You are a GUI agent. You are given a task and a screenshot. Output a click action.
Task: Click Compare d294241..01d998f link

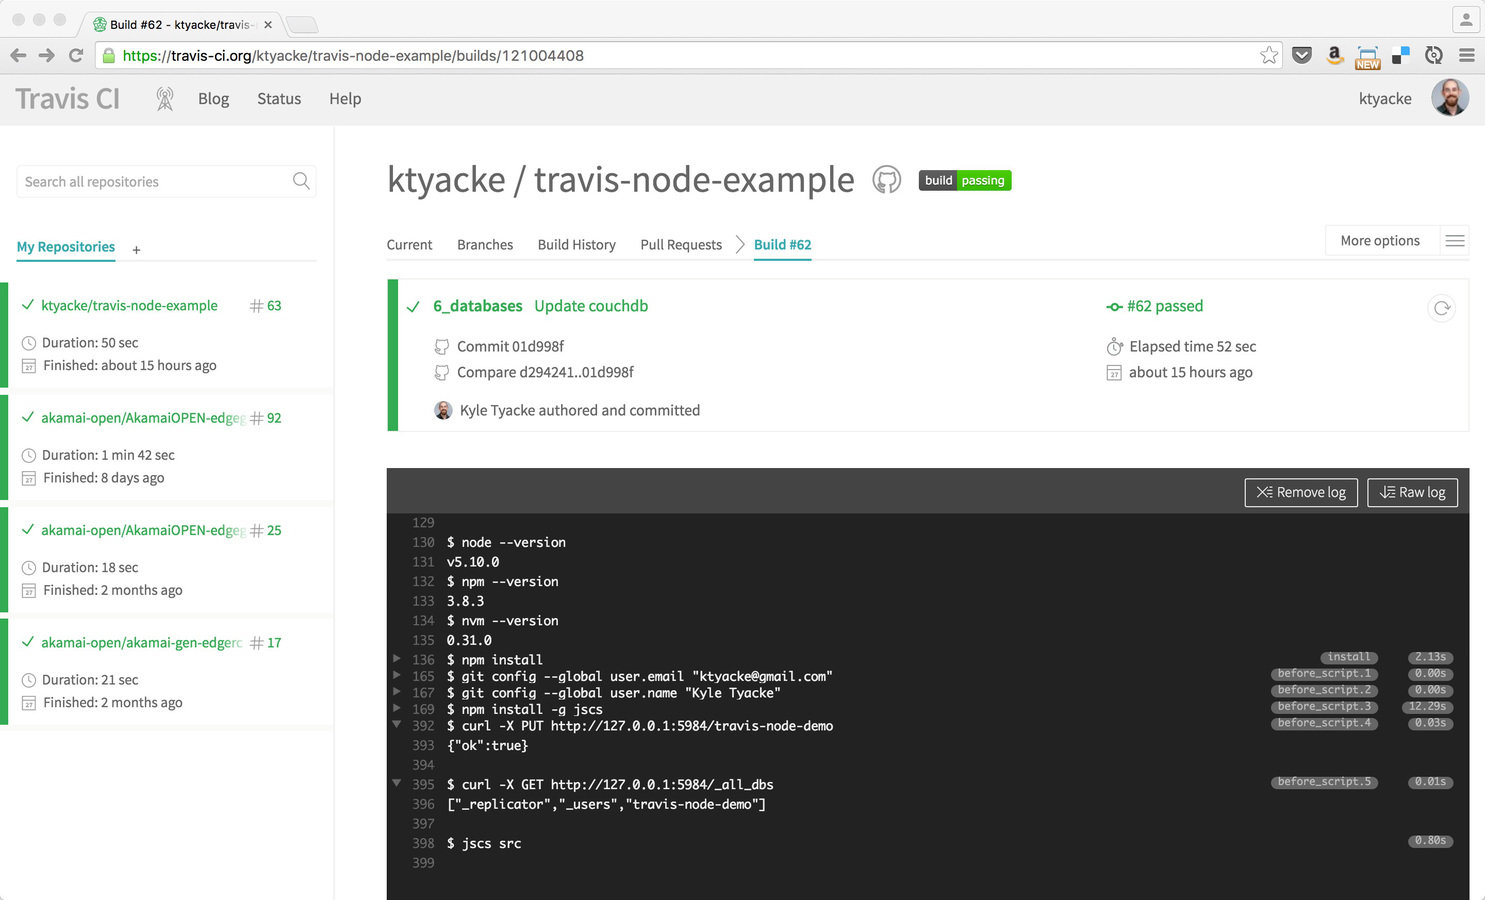pos(545,372)
